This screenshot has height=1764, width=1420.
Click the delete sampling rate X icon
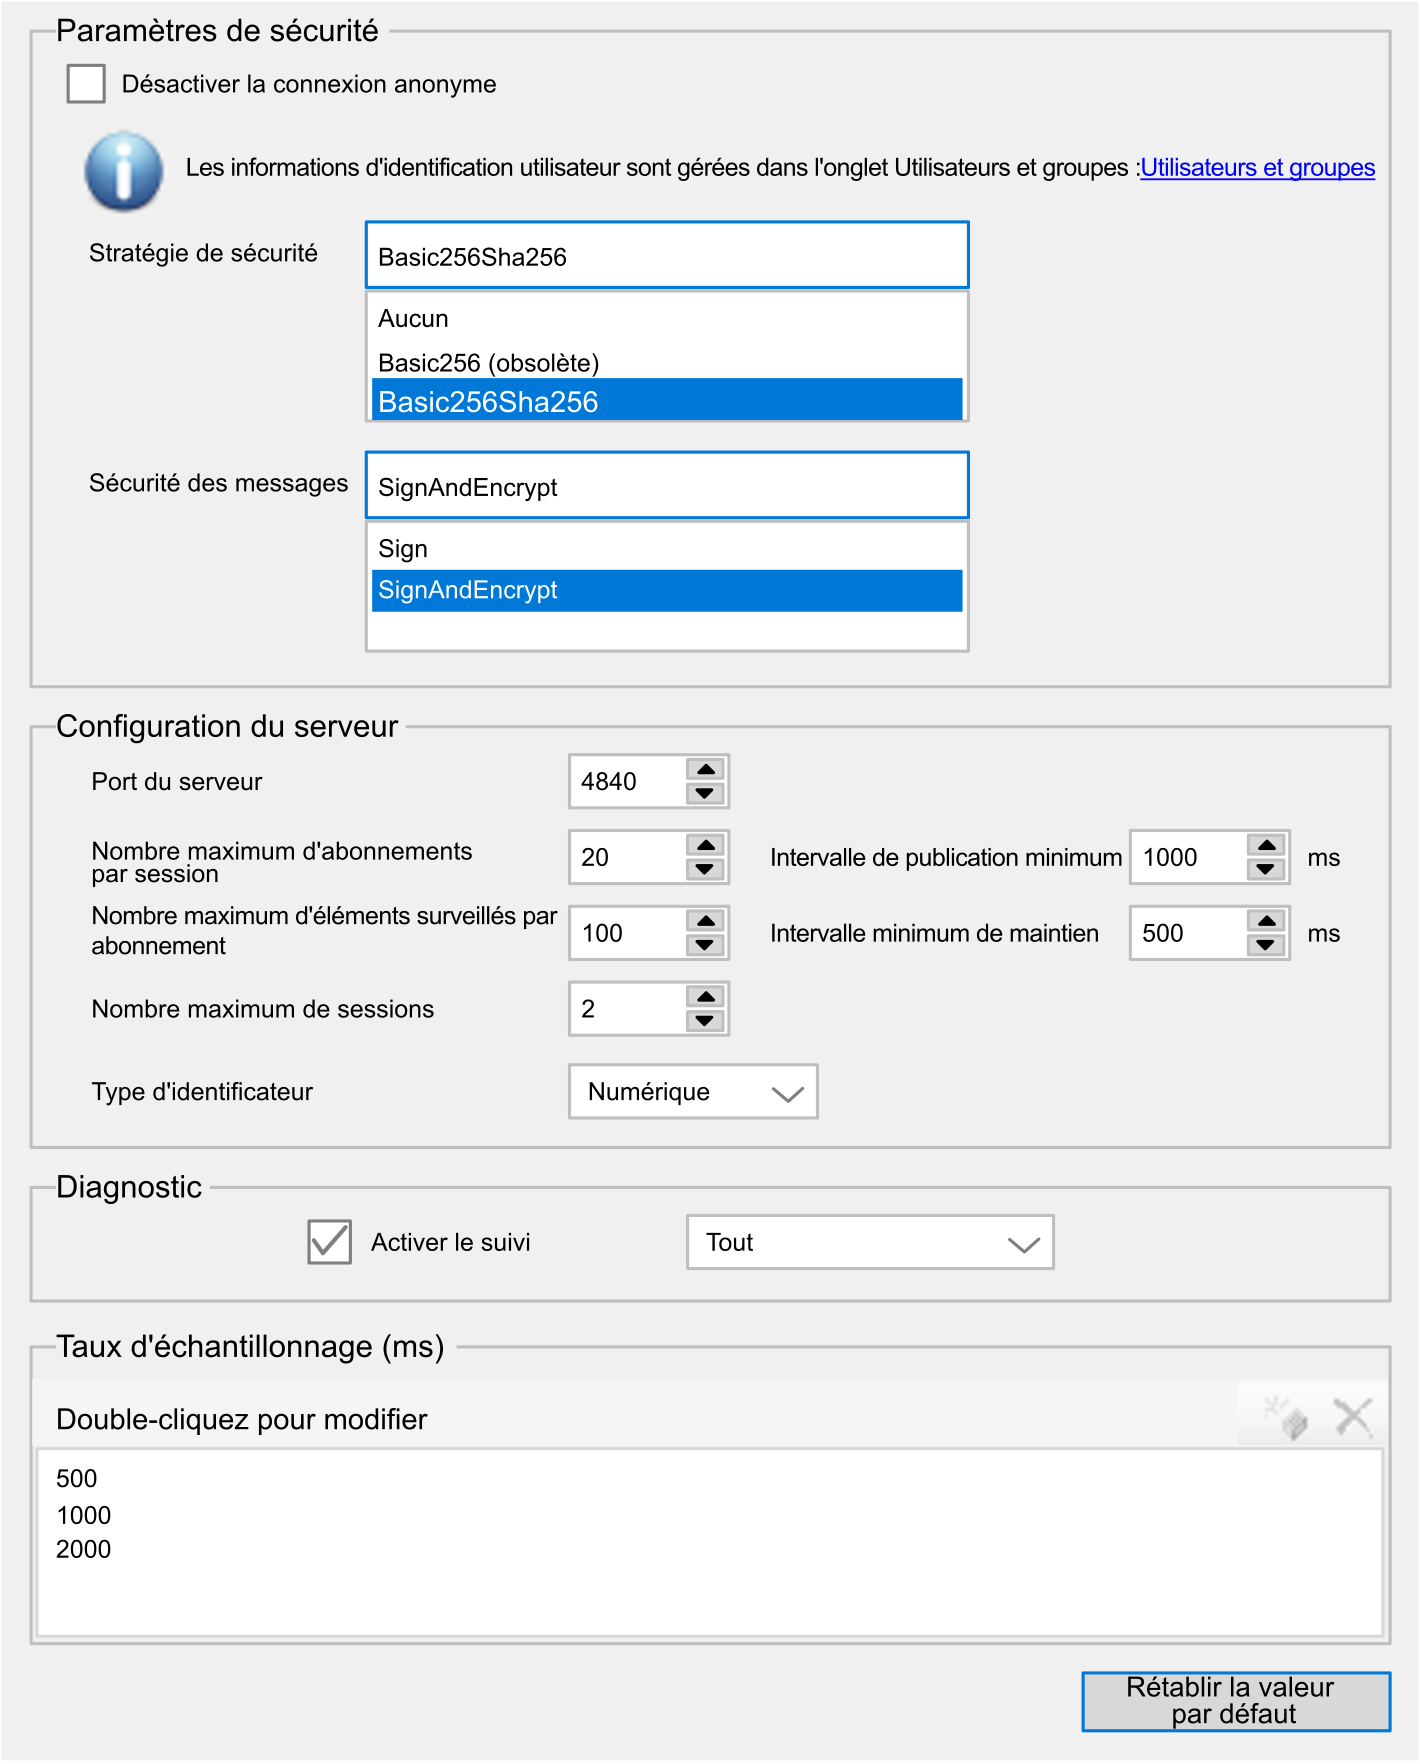coord(1353,1417)
